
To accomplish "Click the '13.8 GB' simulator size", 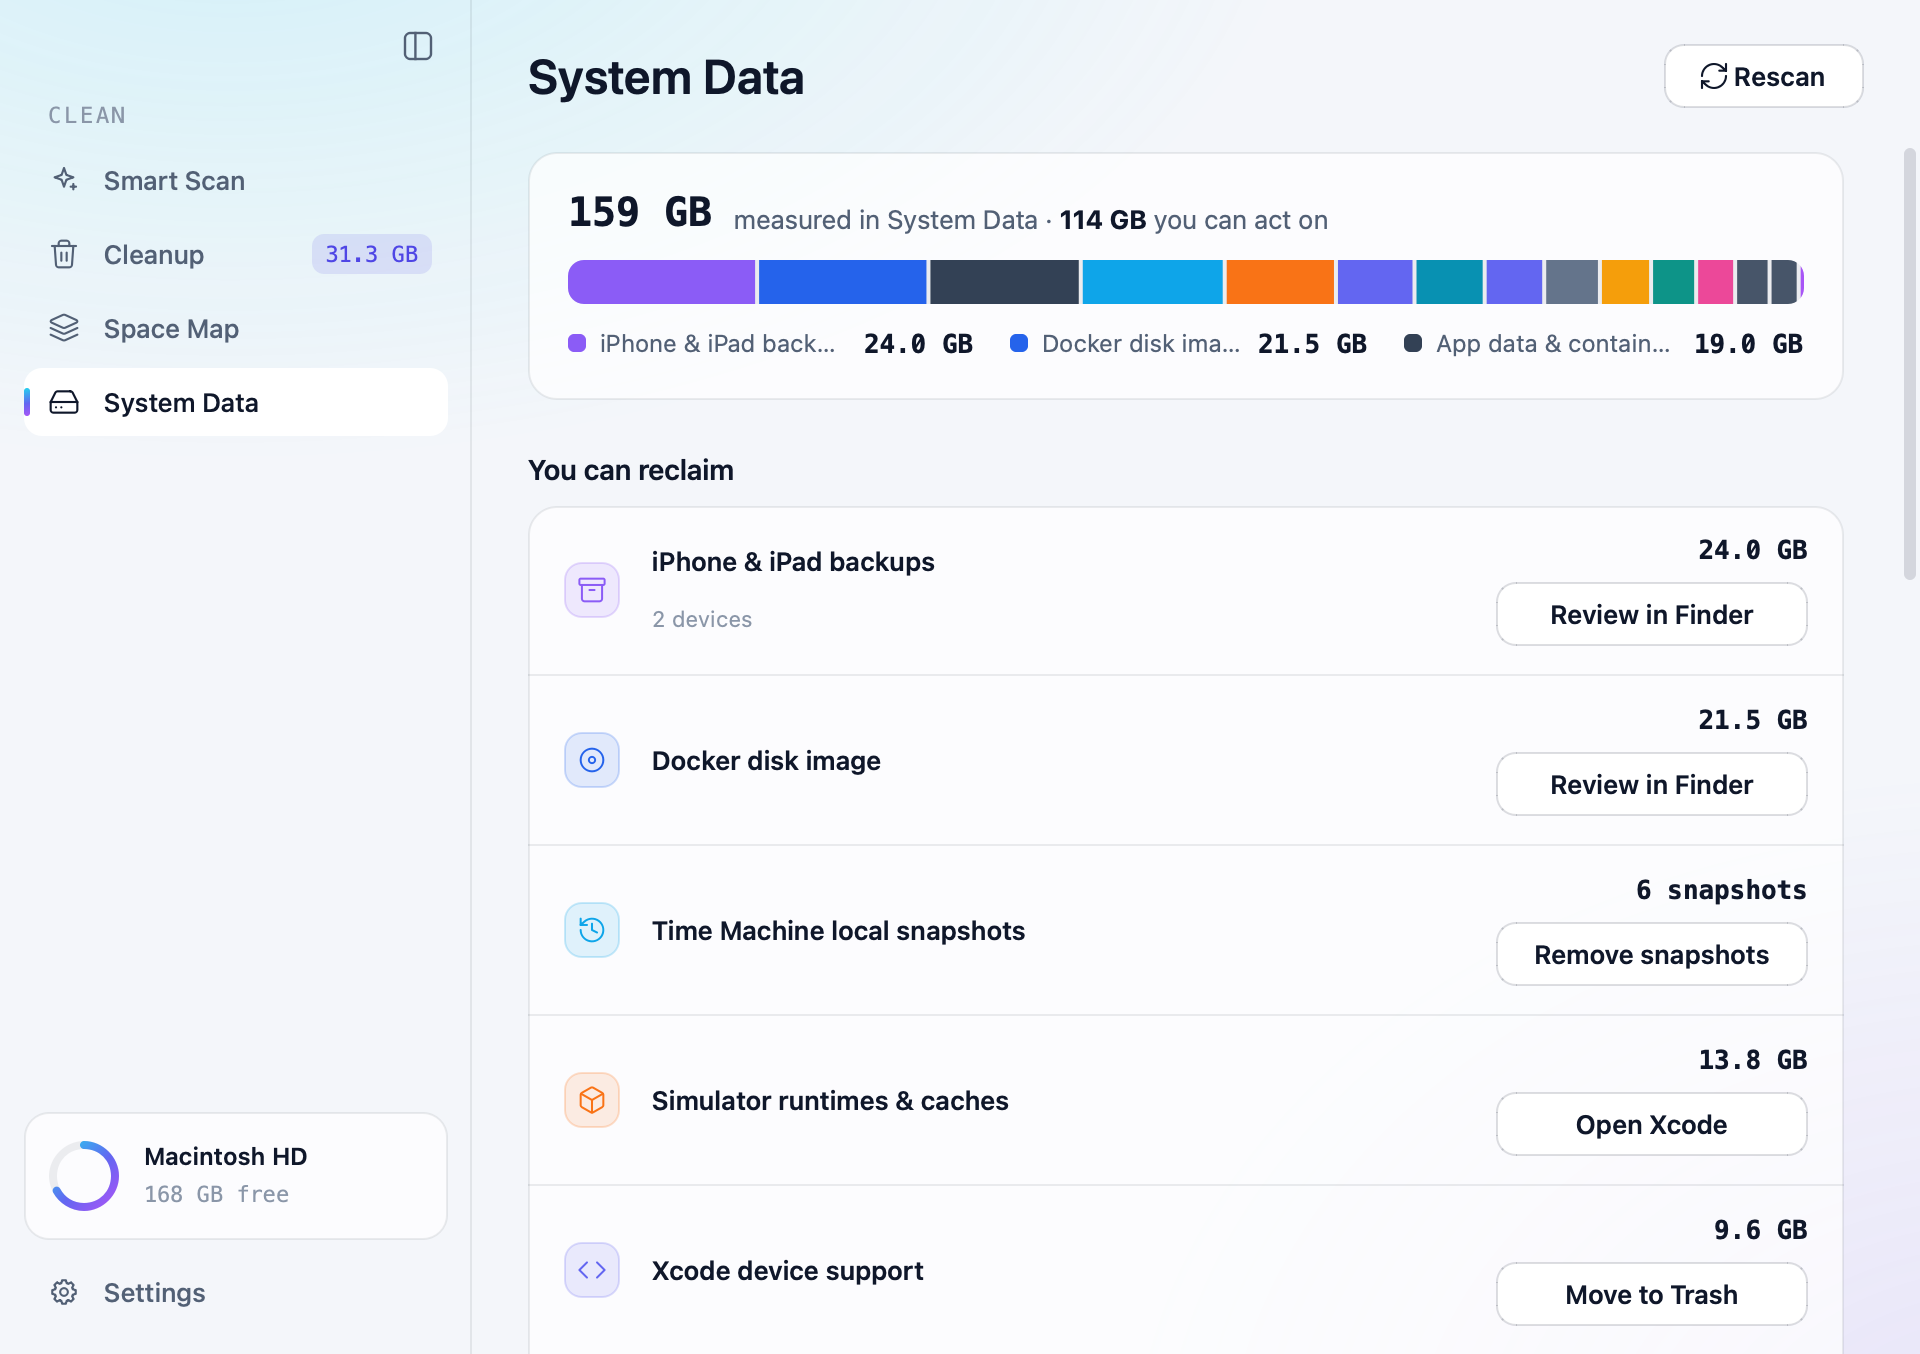I will tap(1752, 1060).
